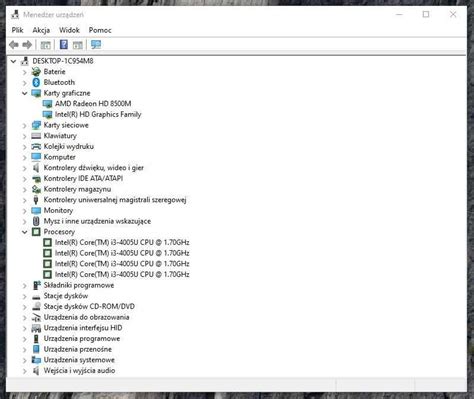Open the Pomoc menu
474x399 pixels.
(100, 30)
